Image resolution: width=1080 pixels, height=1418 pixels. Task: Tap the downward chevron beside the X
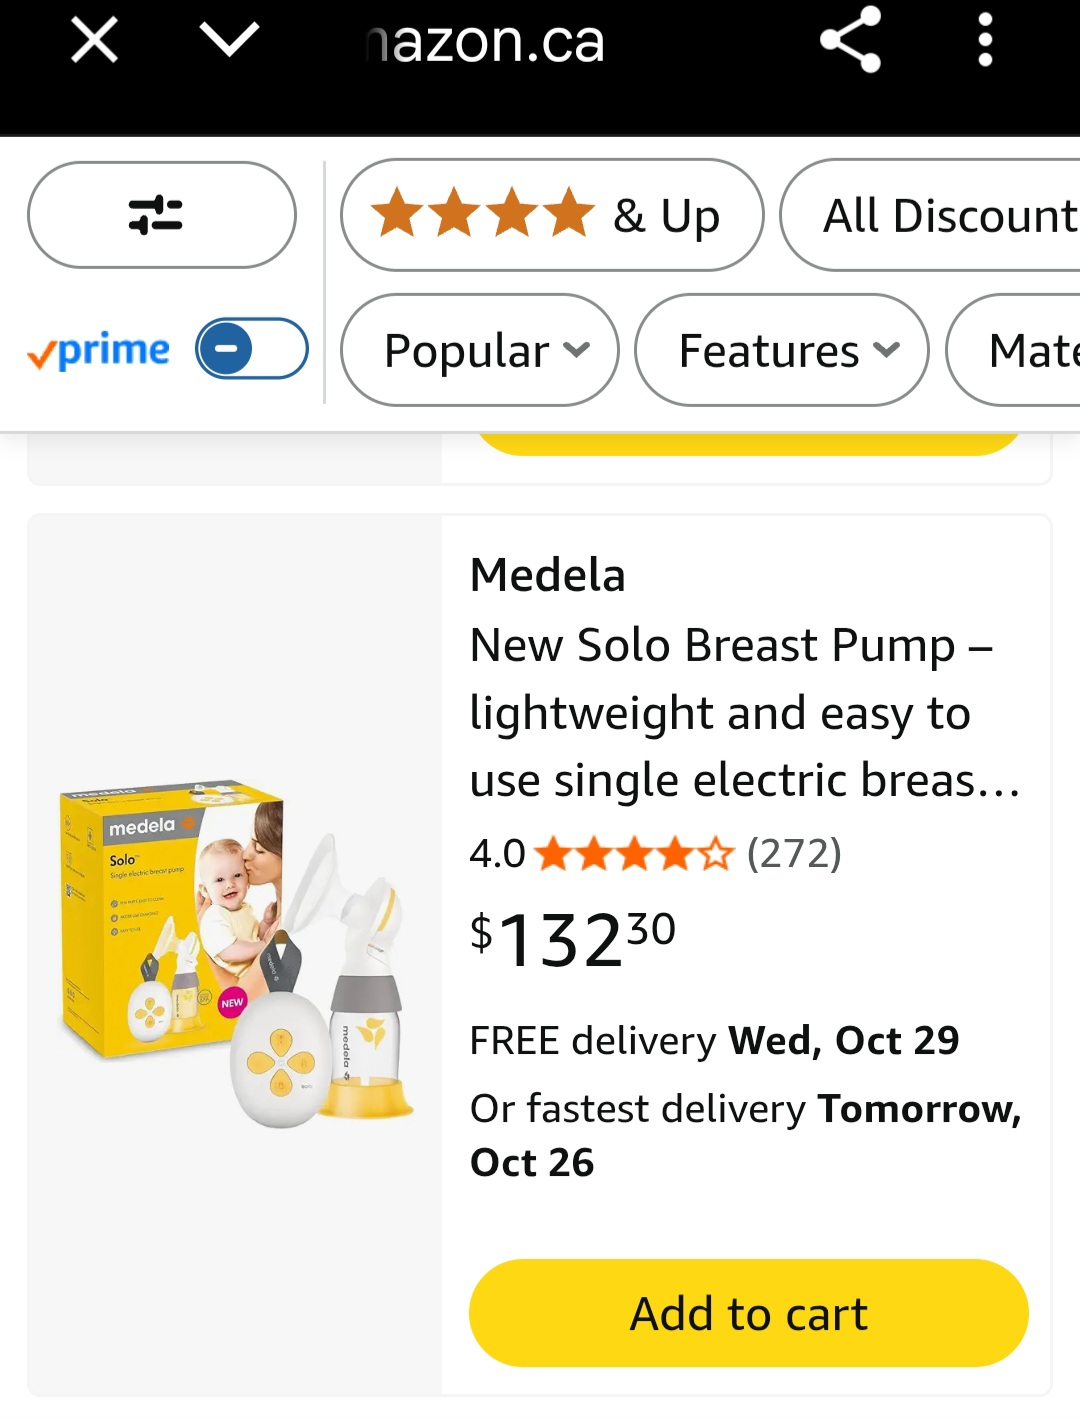229,40
